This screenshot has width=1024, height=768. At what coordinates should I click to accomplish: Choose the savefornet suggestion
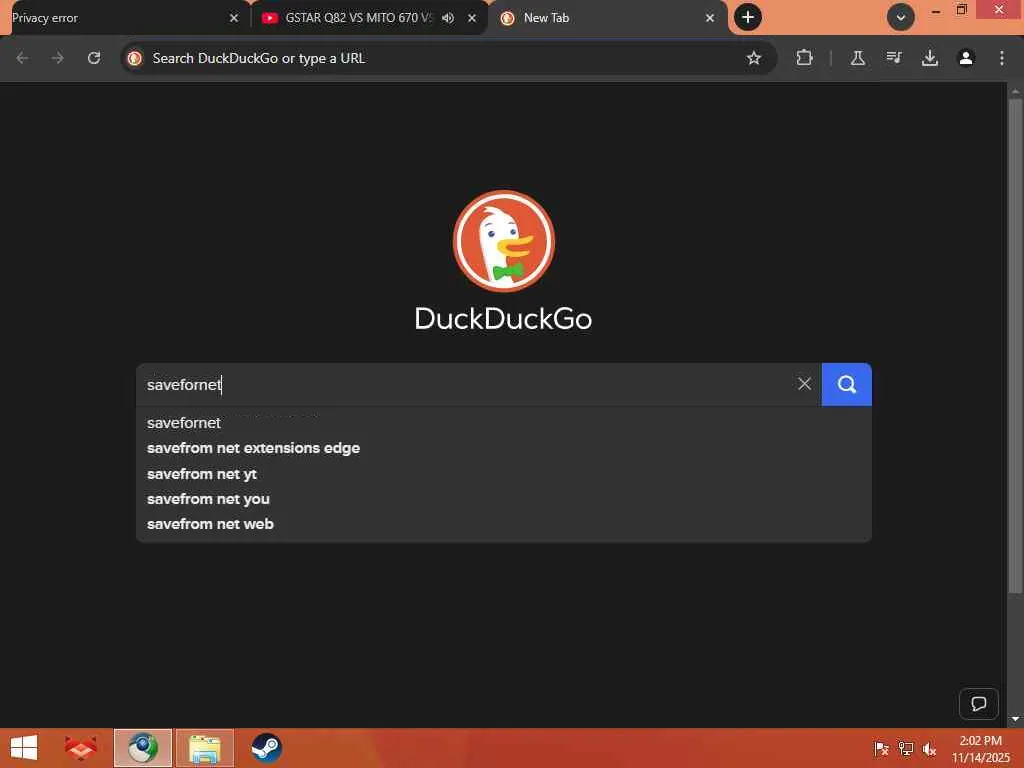tap(504, 423)
